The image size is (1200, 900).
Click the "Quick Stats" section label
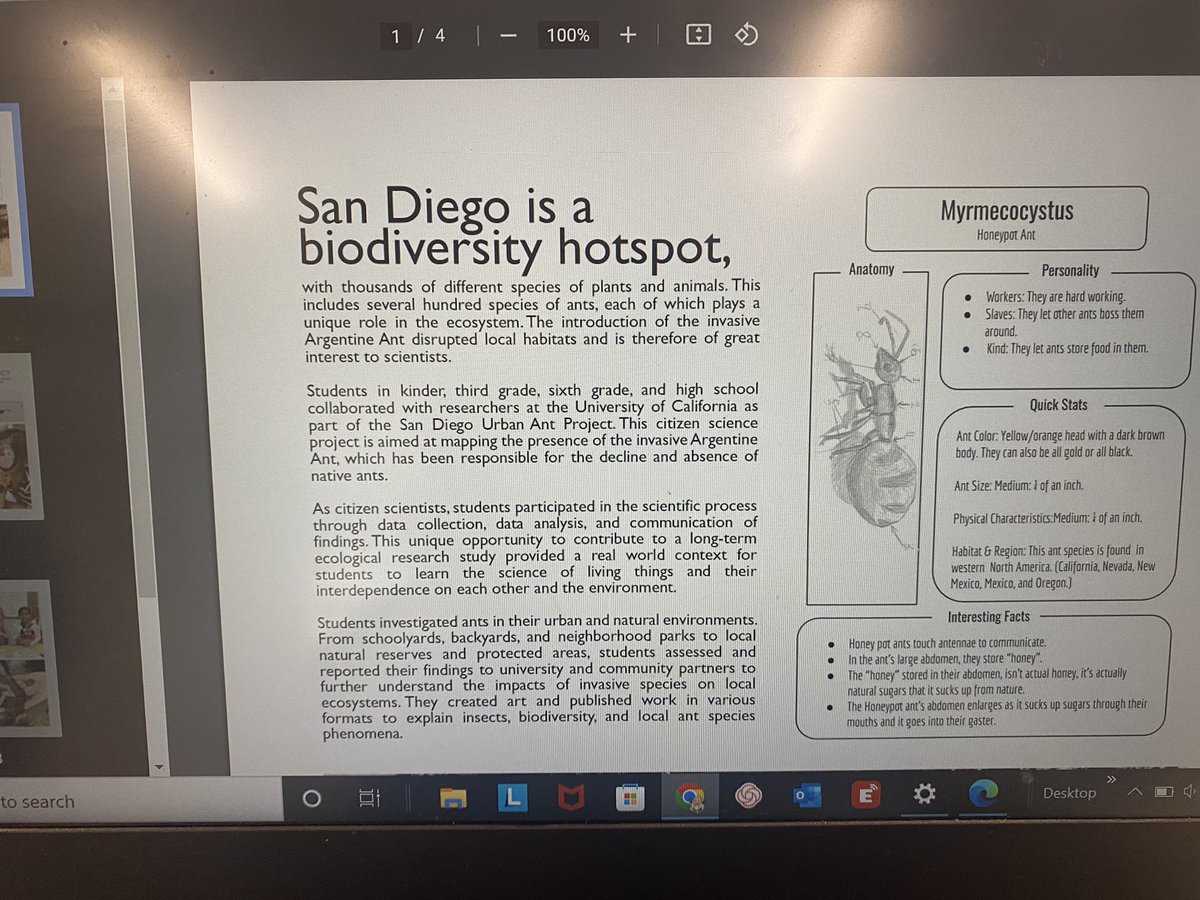point(1059,405)
